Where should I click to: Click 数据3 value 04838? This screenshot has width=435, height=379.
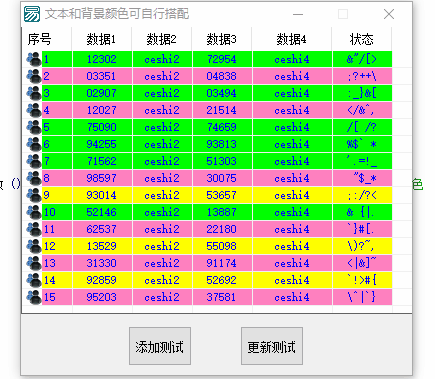[x=222, y=76]
